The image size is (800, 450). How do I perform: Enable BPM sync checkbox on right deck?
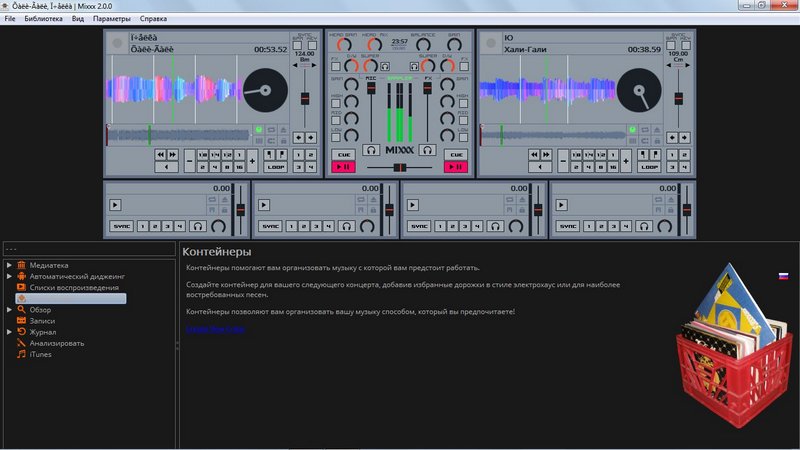pos(670,45)
